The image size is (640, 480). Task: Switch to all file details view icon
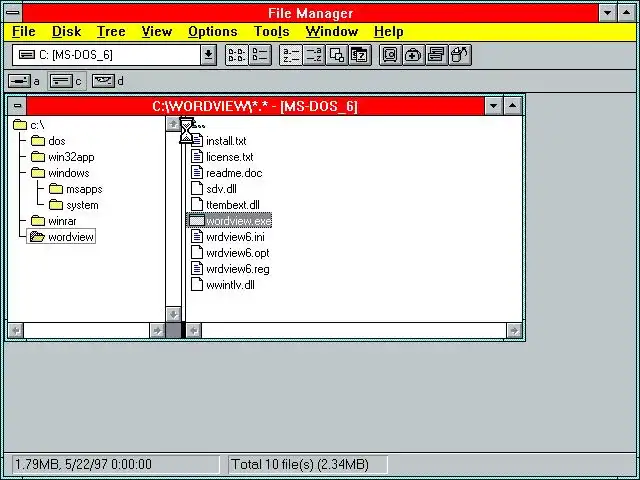tap(260, 55)
